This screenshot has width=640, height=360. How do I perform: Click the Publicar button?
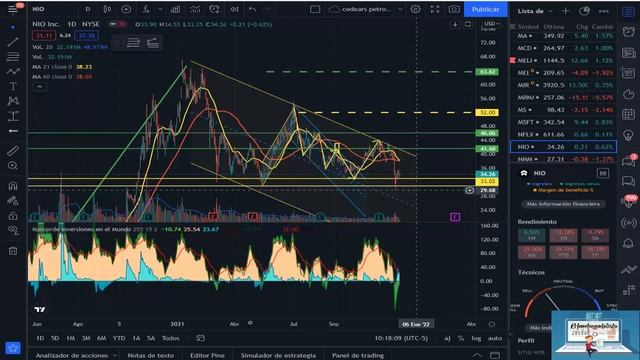click(485, 9)
